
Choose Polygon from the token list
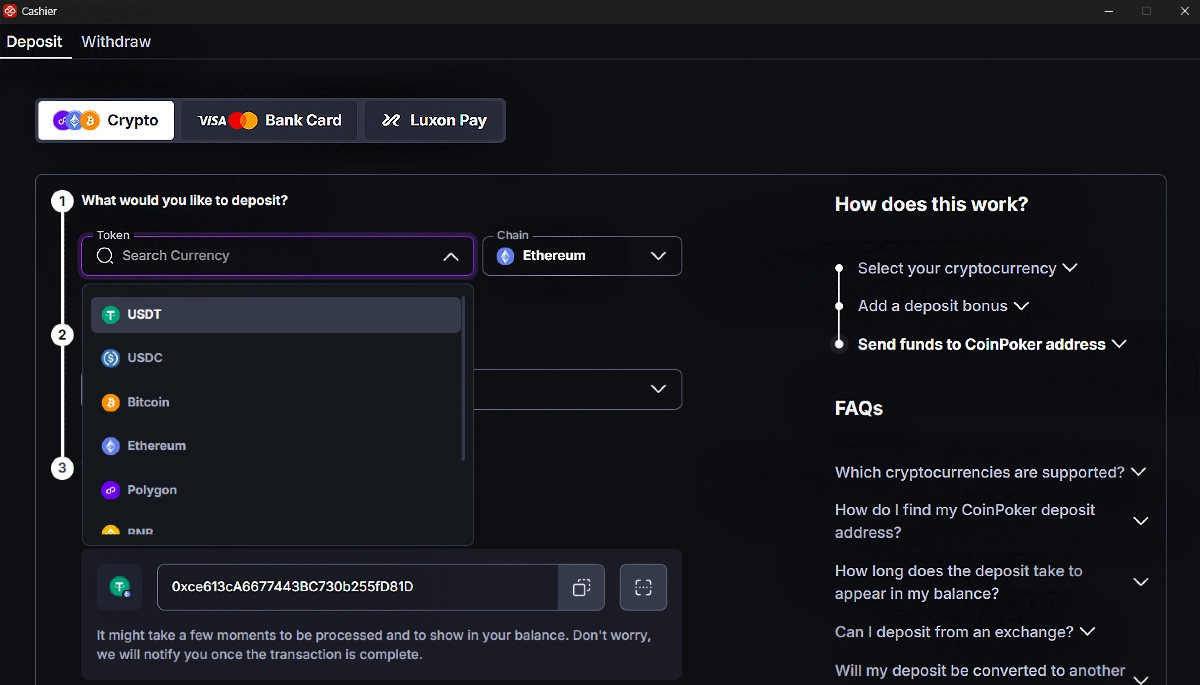275,490
